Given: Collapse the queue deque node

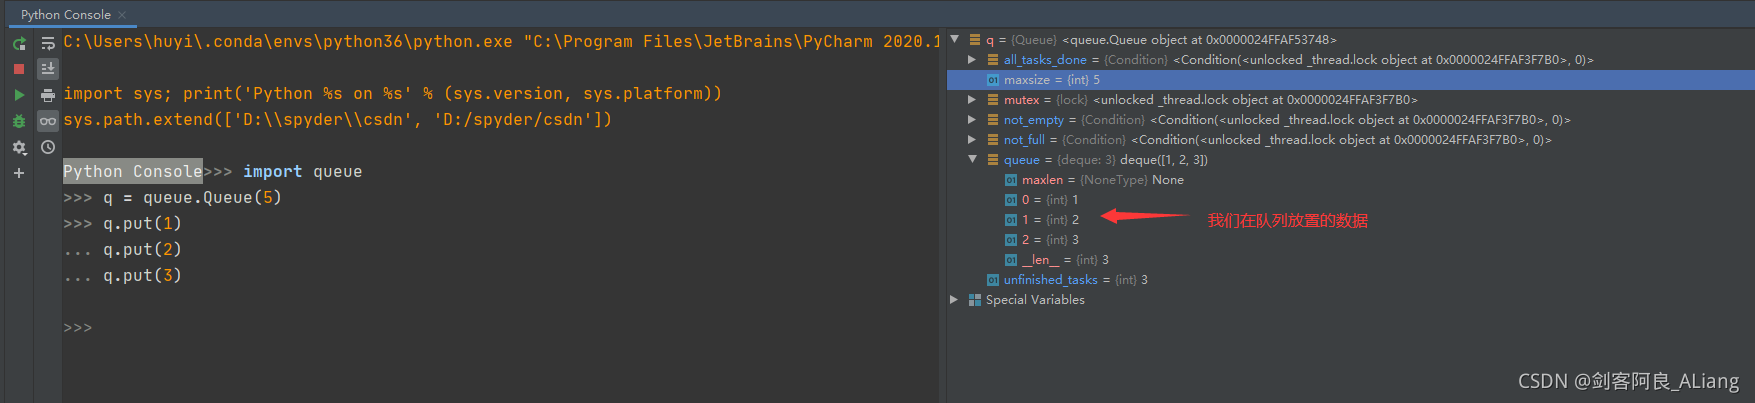Looking at the screenshot, I should pos(972,160).
